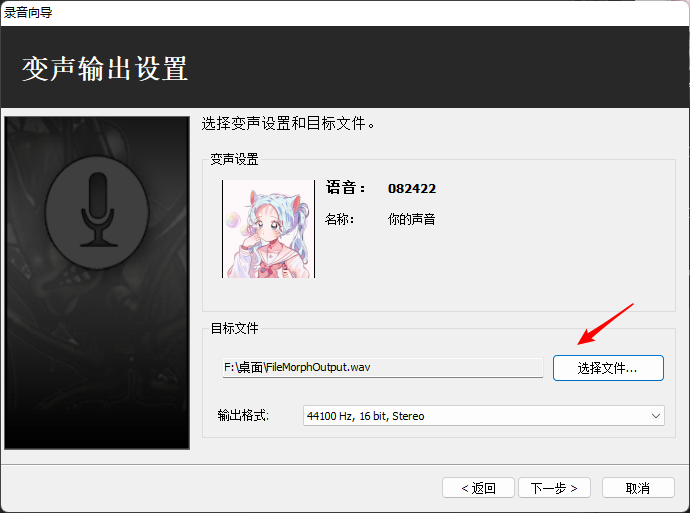
Task: Click the 变声设置 group label
Action: [234, 159]
